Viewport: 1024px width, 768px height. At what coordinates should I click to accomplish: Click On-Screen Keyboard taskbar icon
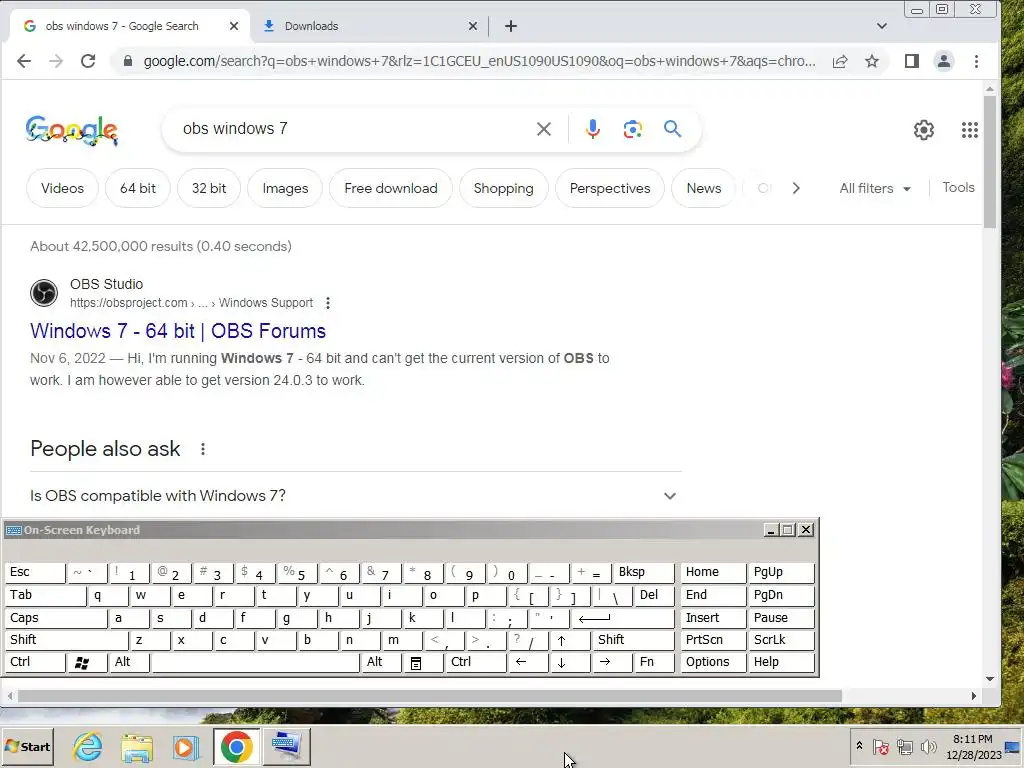pos(286,746)
